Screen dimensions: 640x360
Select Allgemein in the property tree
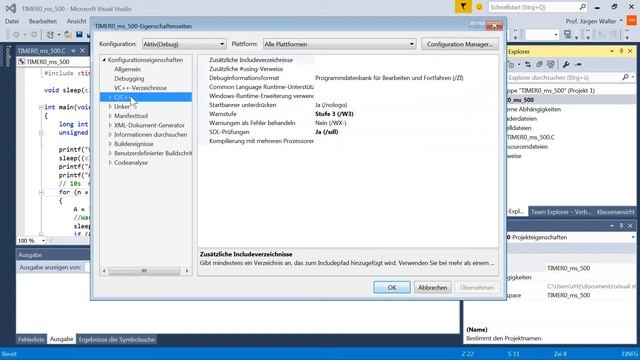[127, 69]
